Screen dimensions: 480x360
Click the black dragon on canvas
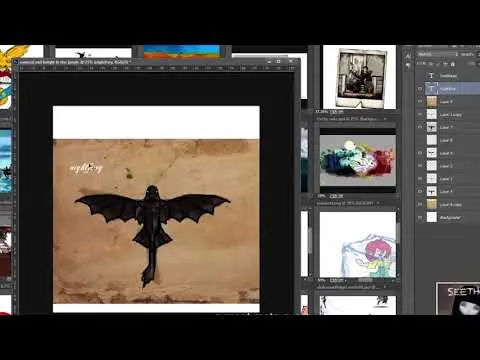point(152,236)
